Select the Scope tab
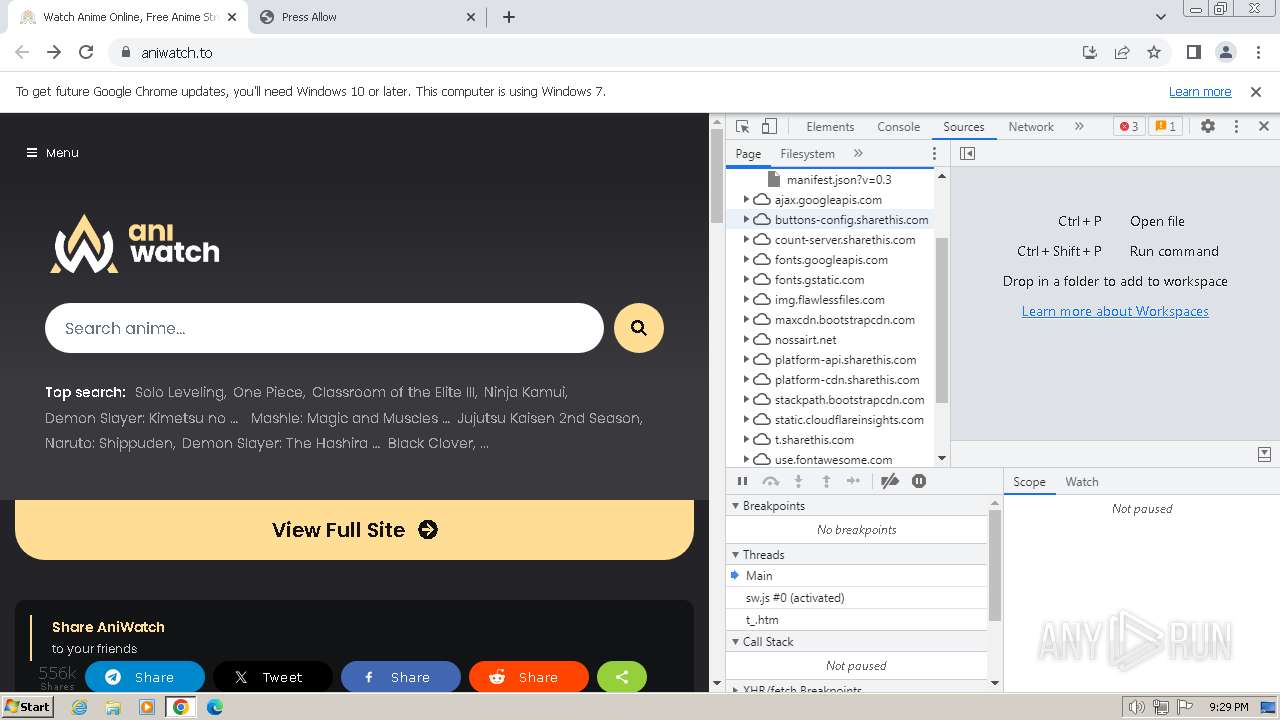The width and height of the screenshot is (1280, 720). (x=1029, y=482)
